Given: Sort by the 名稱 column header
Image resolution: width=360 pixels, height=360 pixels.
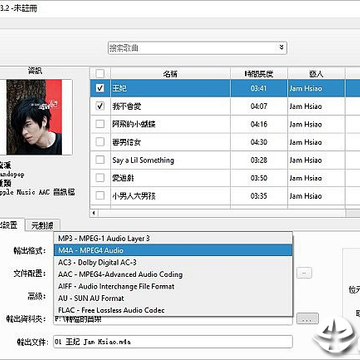Looking at the screenshot, I should click(170, 74).
